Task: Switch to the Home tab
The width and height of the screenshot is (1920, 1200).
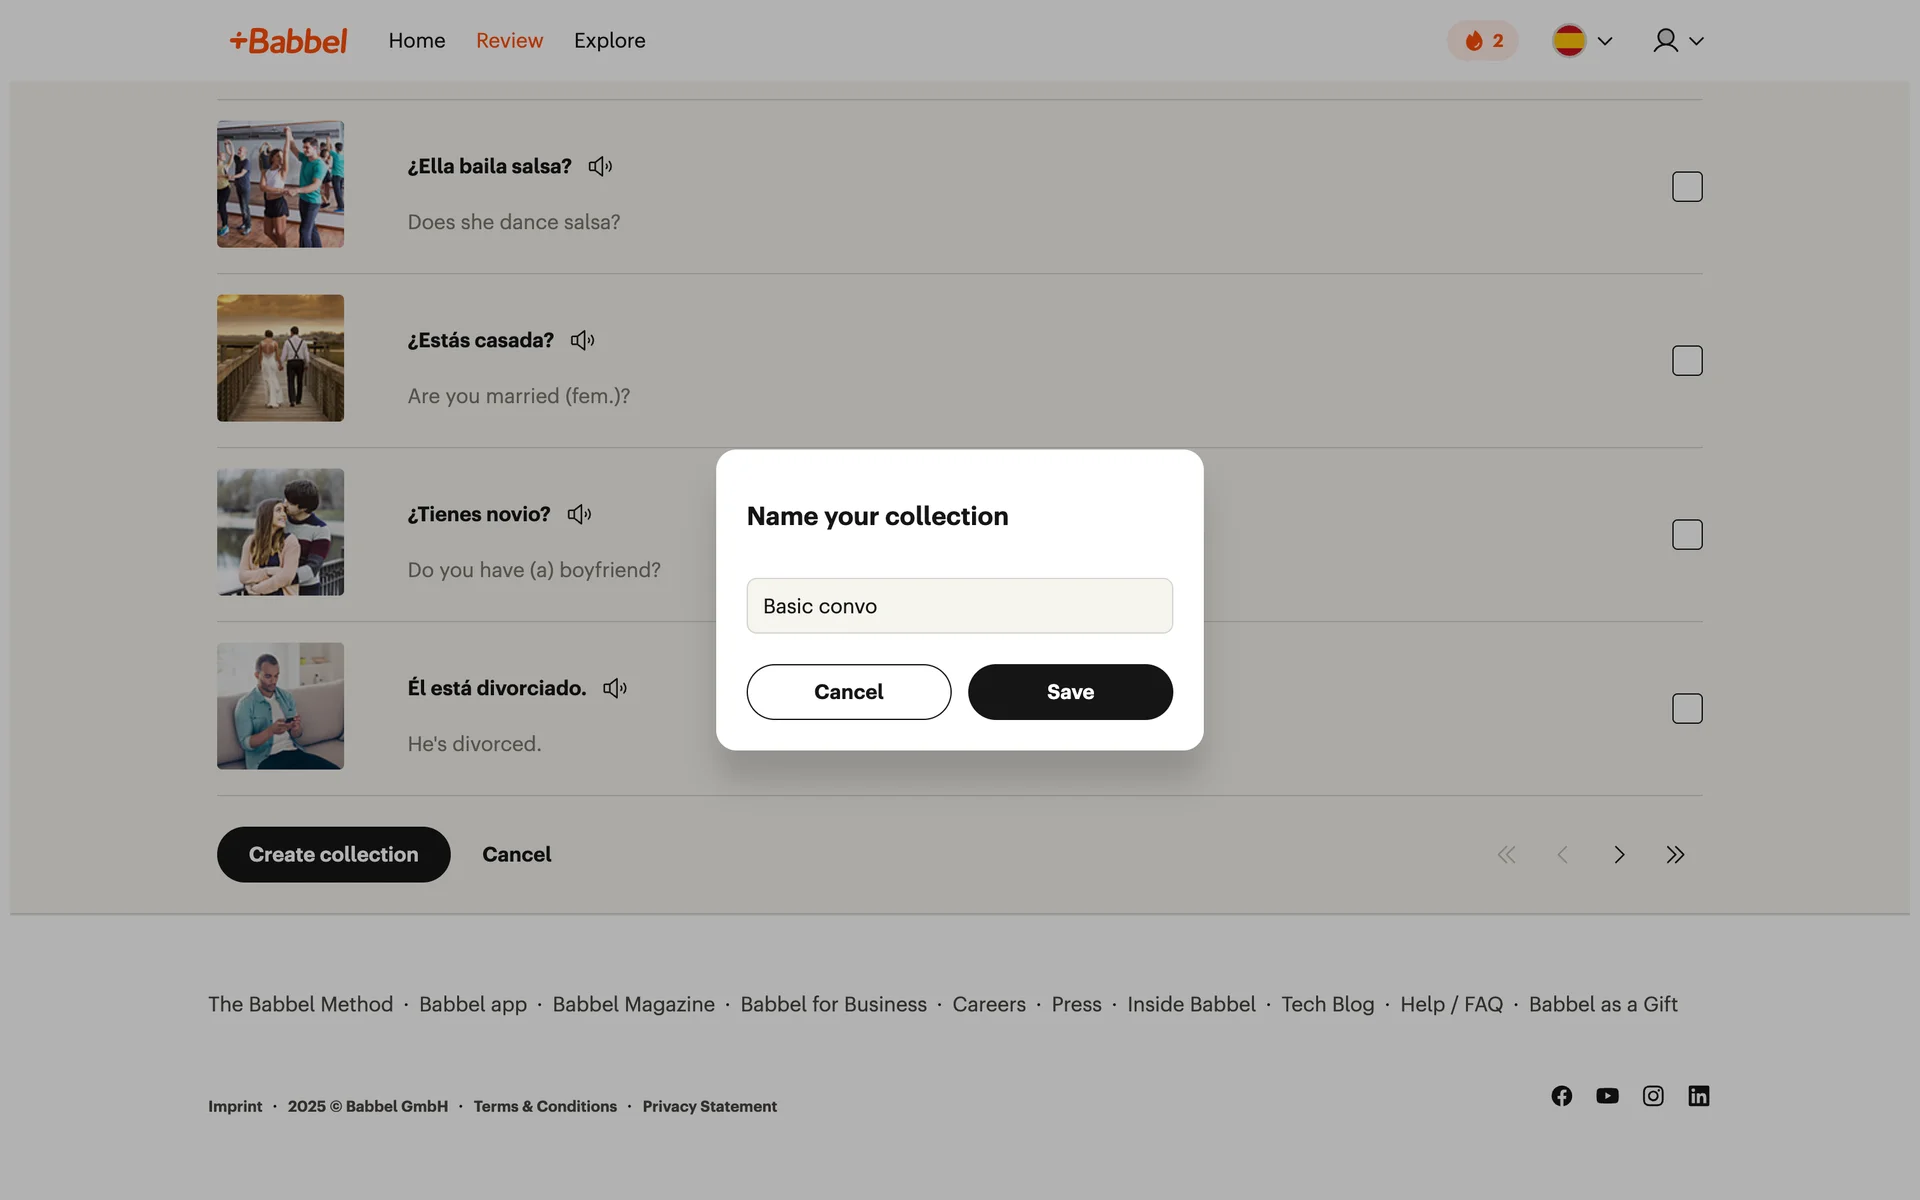Action: (417, 41)
